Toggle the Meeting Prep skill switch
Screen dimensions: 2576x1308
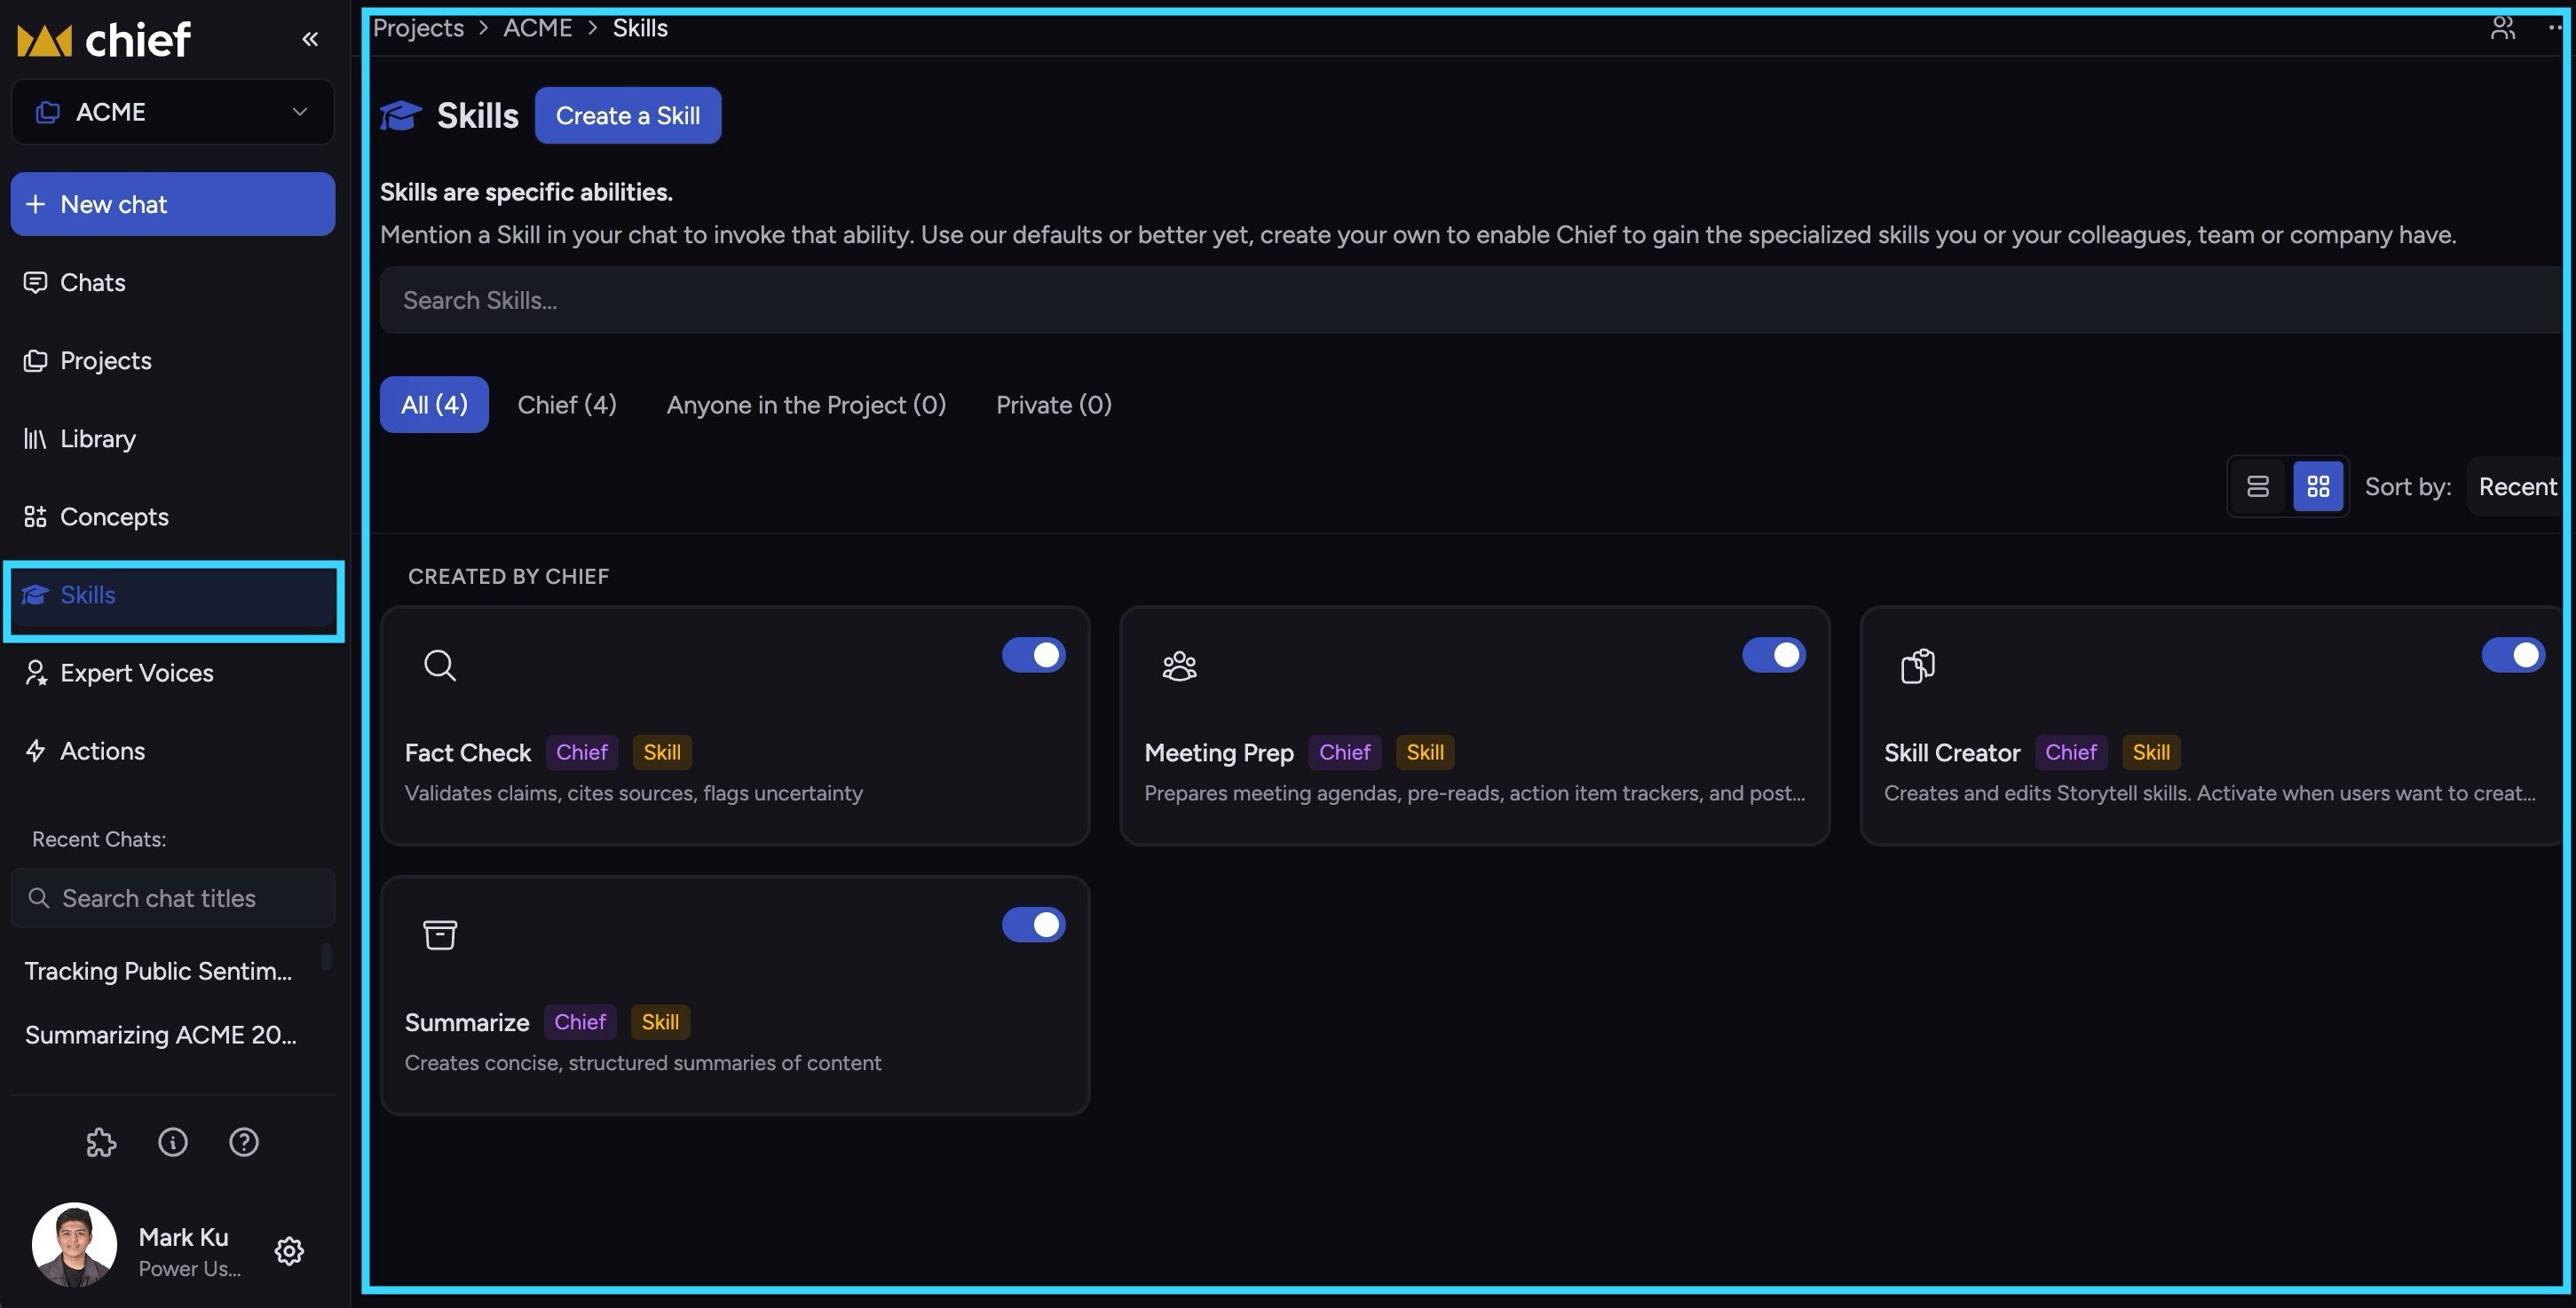point(1774,655)
